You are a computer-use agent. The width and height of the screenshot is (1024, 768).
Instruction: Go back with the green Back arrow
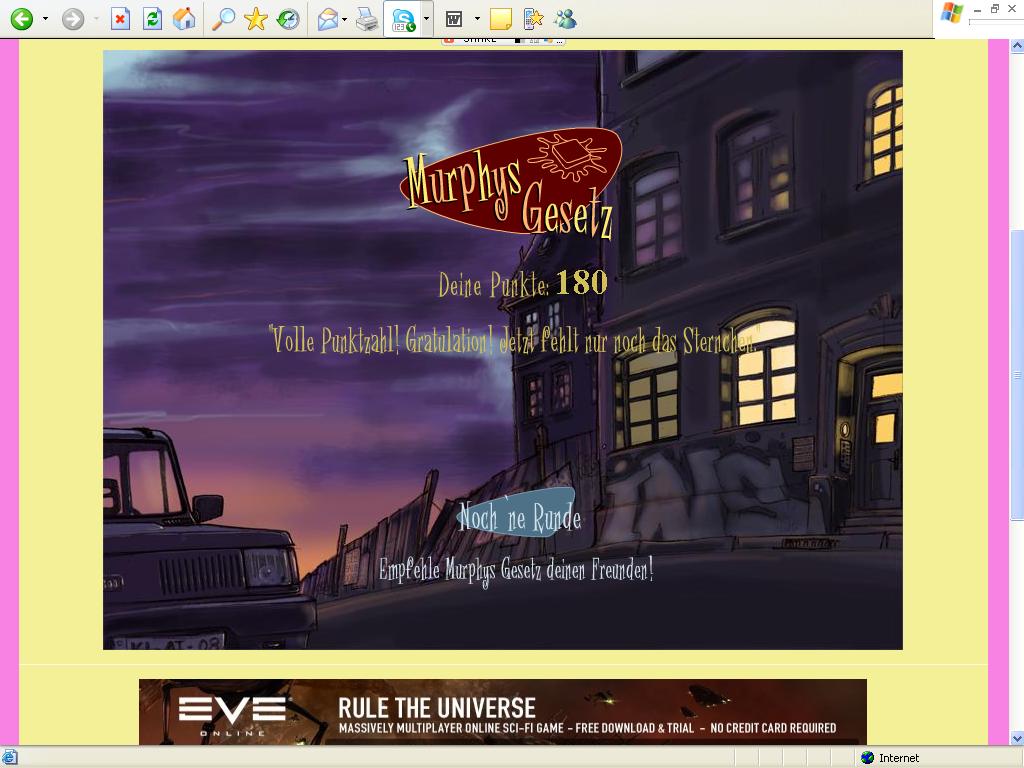point(22,19)
